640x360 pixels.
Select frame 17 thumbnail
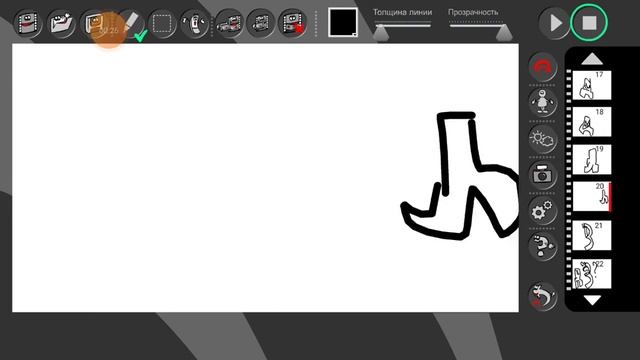(x=592, y=85)
